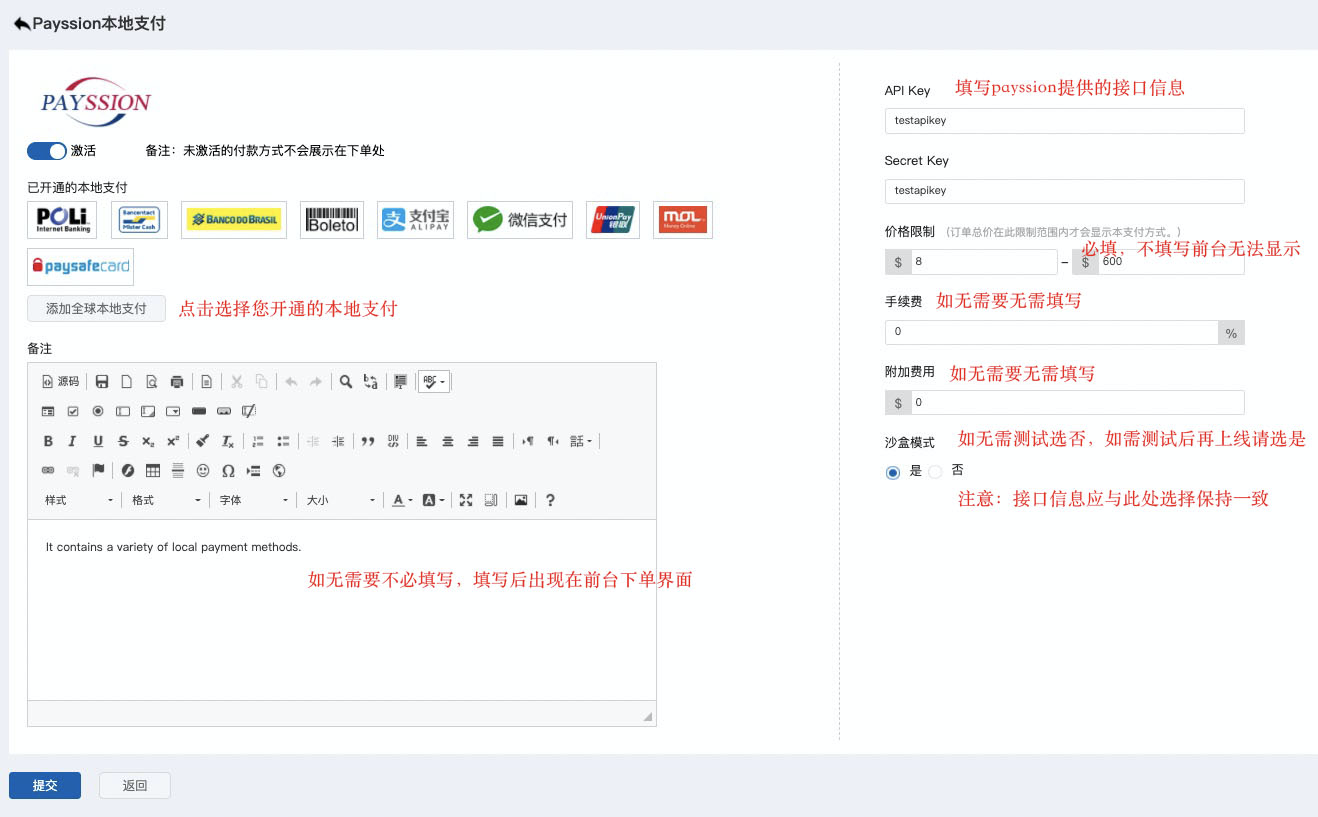The width and height of the screenshot is (1318, 817).
Task: Insert a smiley emoticon
Action: [x=203, y=470]
